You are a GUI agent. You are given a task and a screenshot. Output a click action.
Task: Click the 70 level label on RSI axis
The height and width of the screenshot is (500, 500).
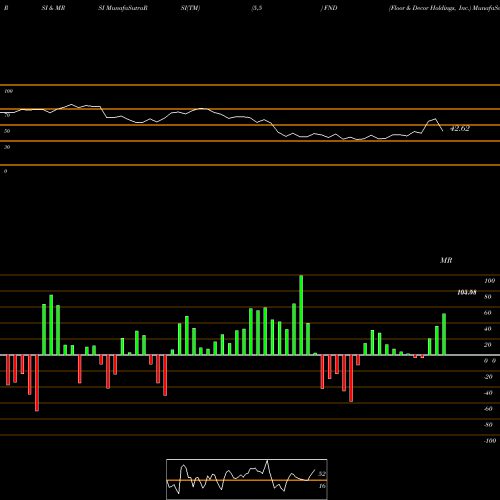[x=7, y=115]
